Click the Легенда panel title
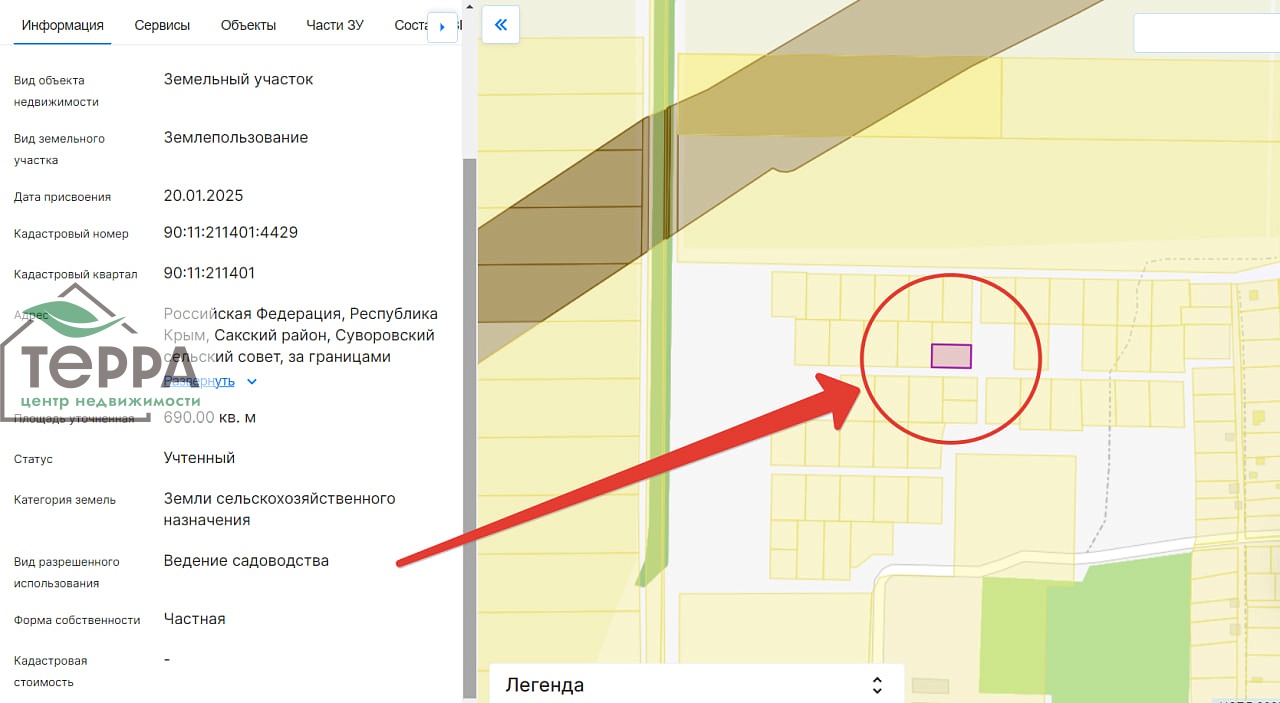The height and width of the screenshot is (703, 1280). point(545,685)
